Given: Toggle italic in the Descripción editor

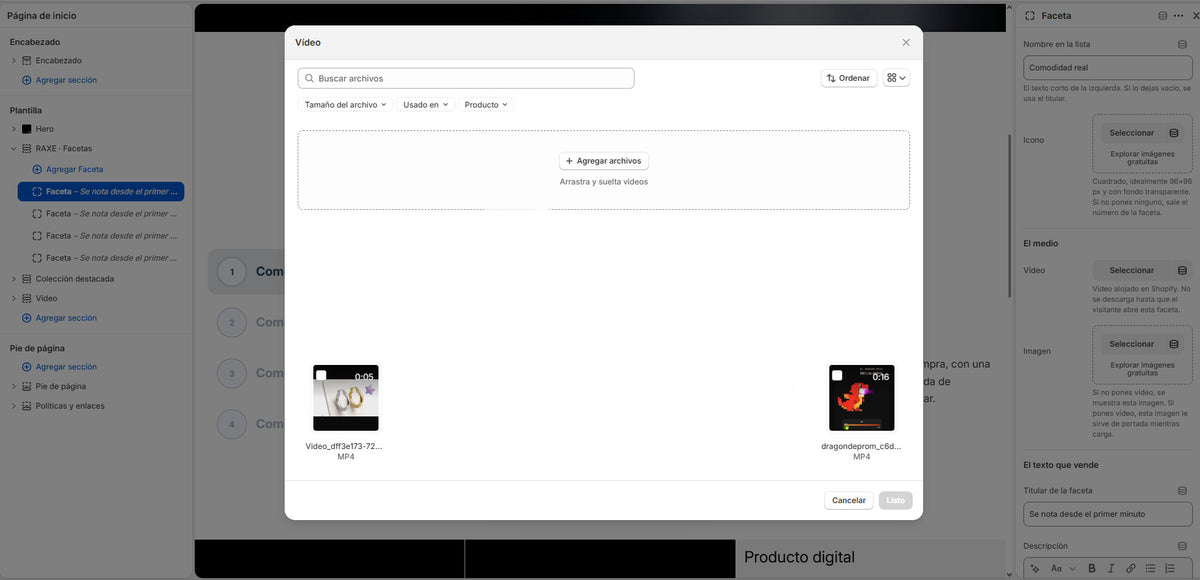Looking at the screenshot, I should tap(1111, 568).
